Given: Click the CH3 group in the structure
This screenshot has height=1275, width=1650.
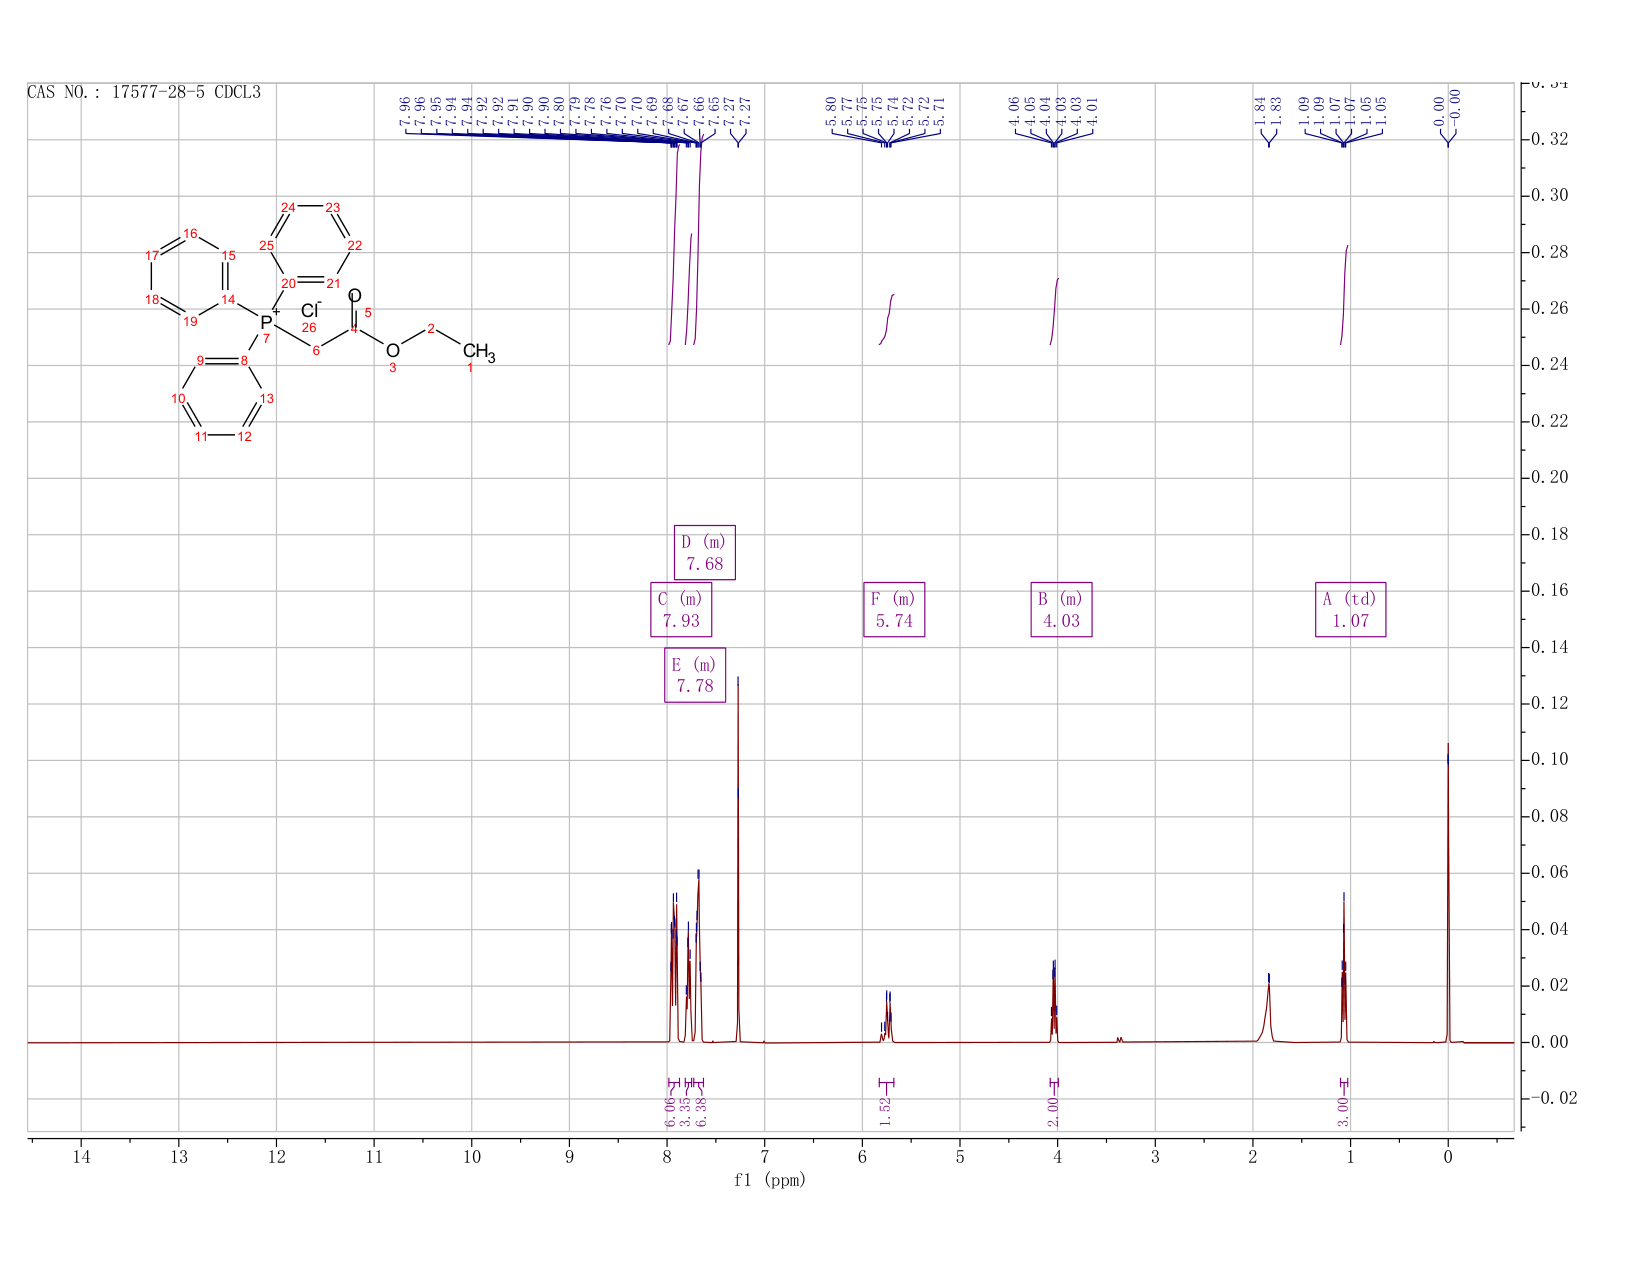Looking at the screenshot, I should [x=478, y=352].
